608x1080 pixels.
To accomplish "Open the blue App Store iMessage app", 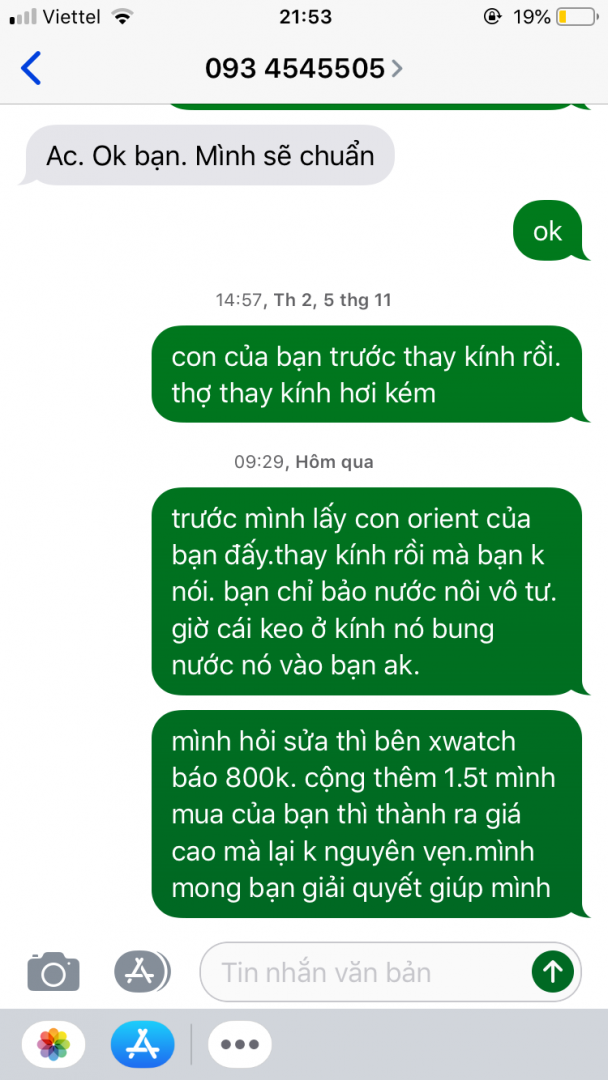I will pyautogui.click(x=143, y=1043).
